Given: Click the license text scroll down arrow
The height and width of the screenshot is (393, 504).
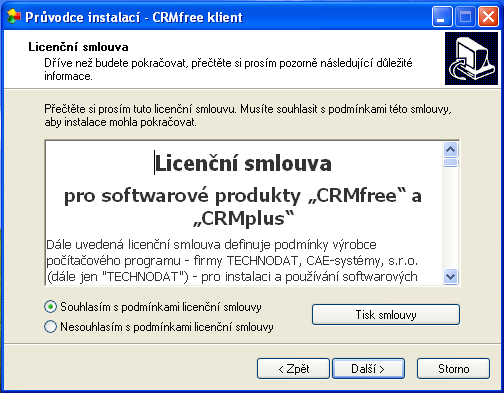Looking at the screenshot, I should coord(451,277).
